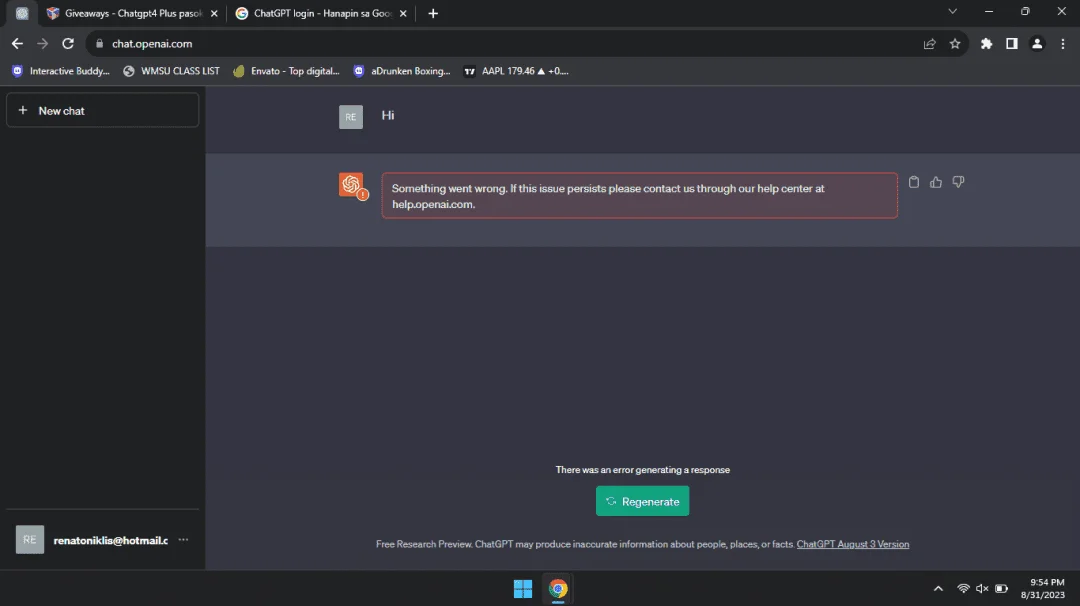Give thumbs up to the response
The height and width of the screenshot is (606, 1080).
click(x=935, y=182)
